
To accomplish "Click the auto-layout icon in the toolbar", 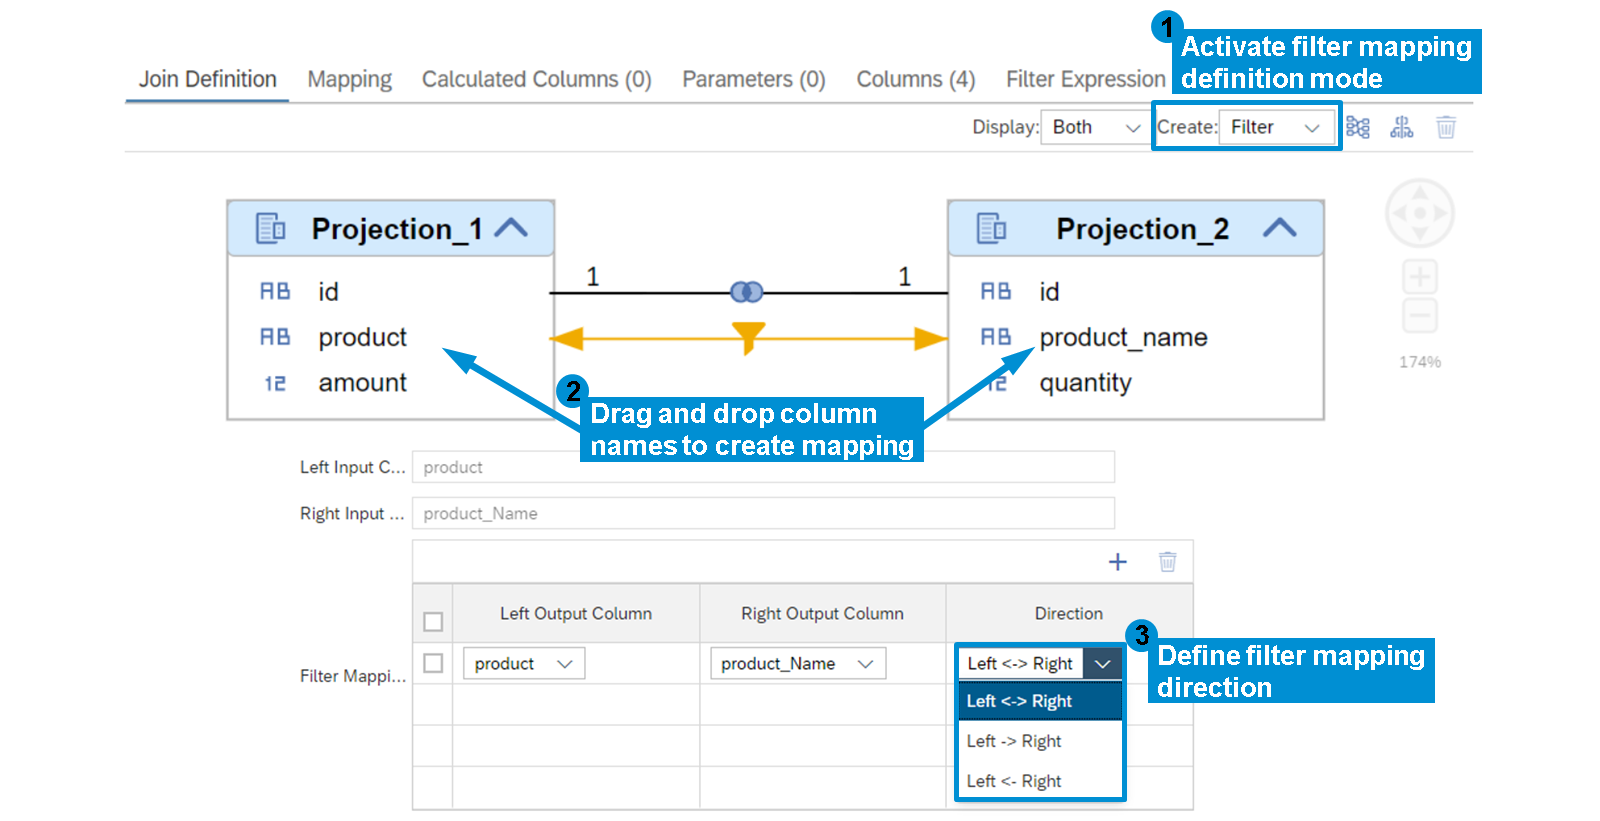I will click(1357, 127).
